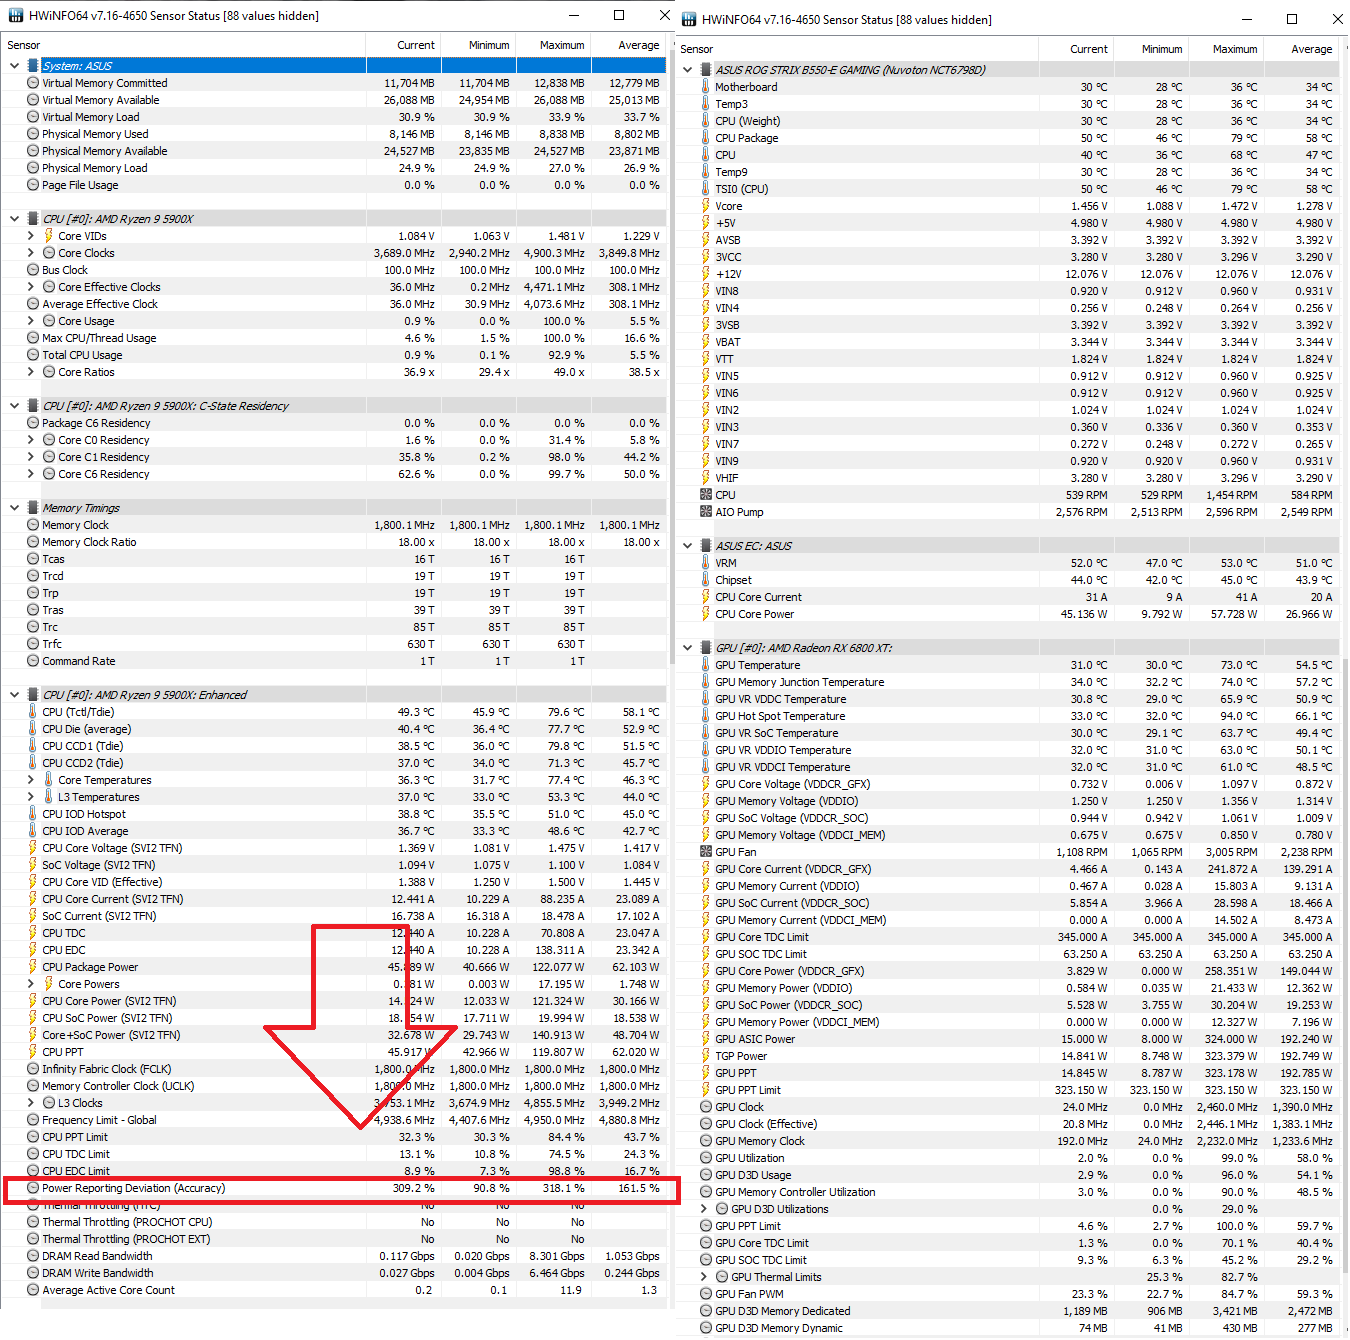Click the clock icon beside Virtual Memory Committed

pos(33,83)
